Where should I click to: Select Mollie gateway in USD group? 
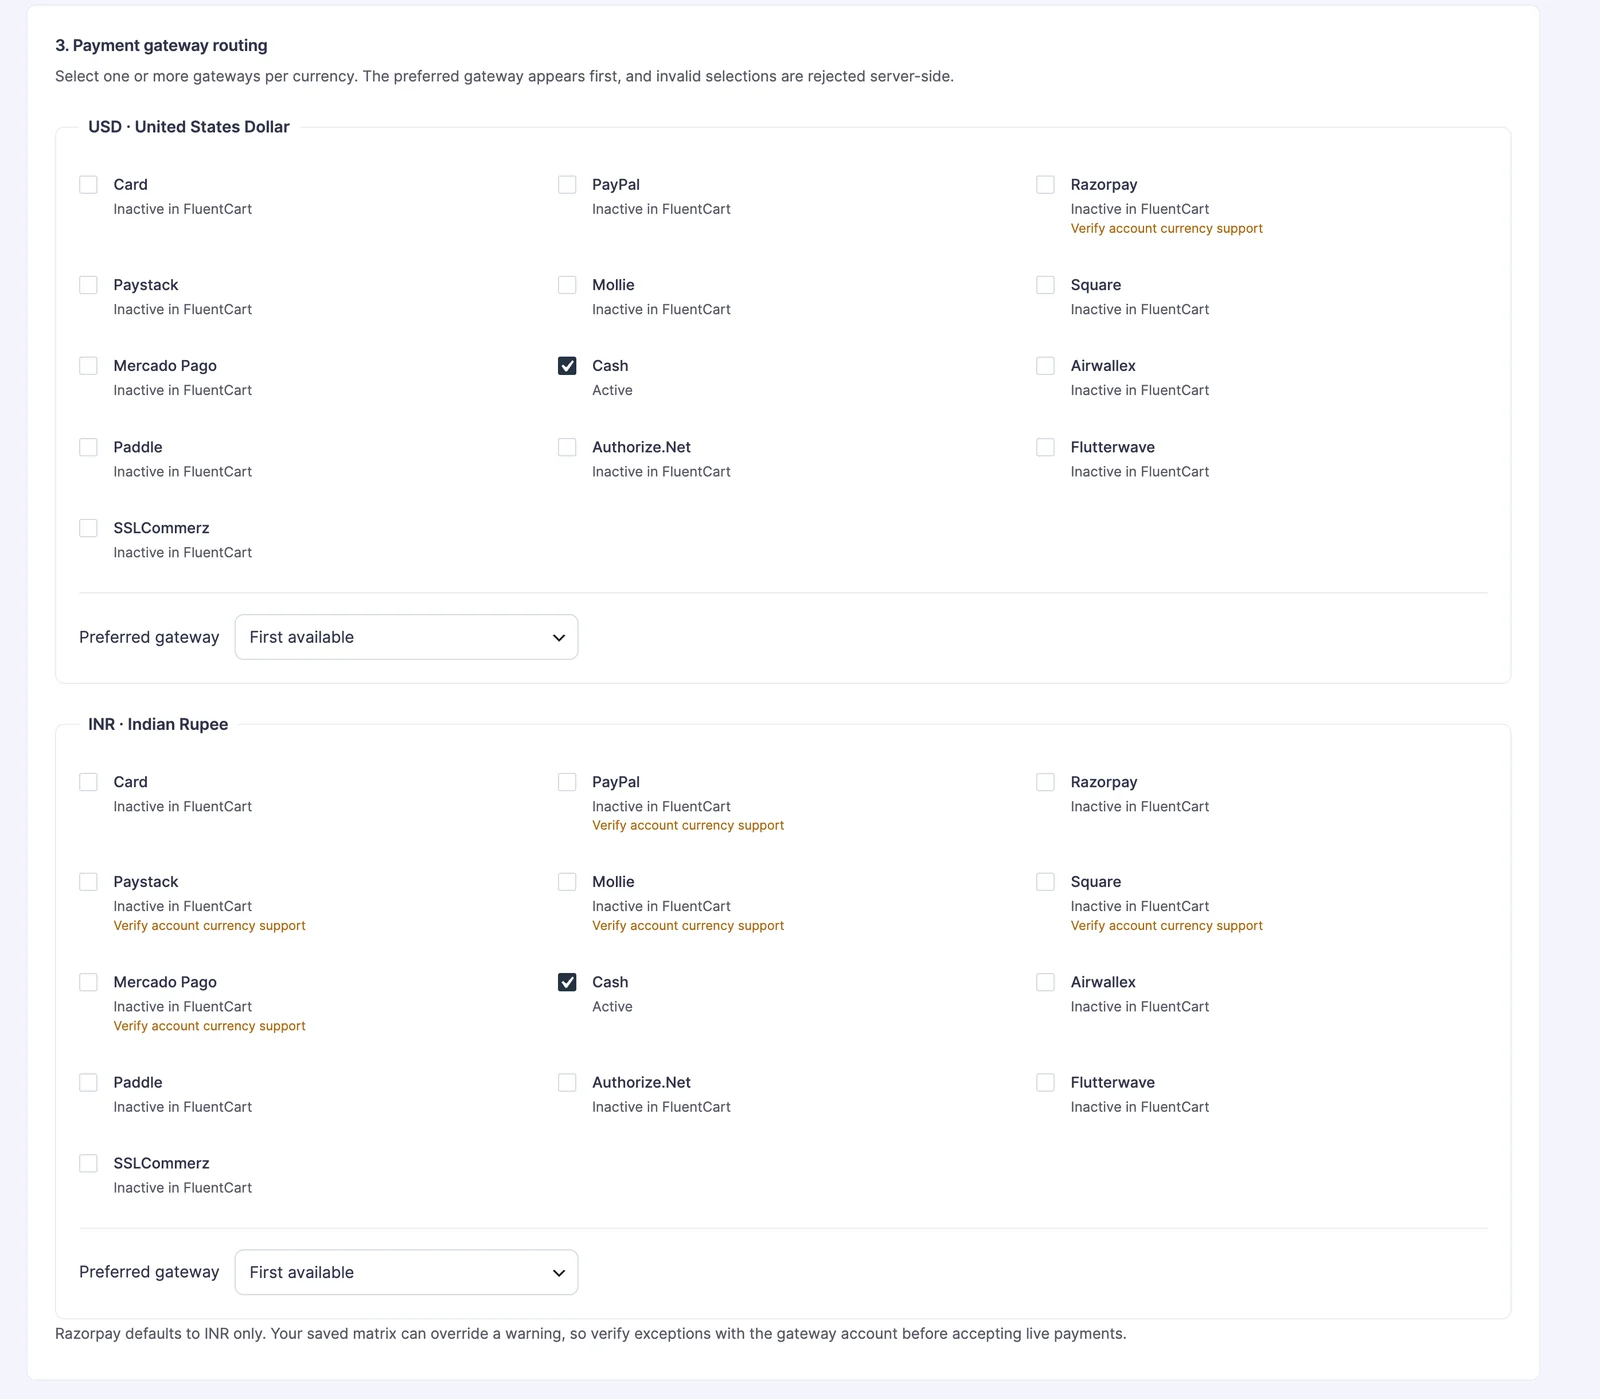(567, 285)
